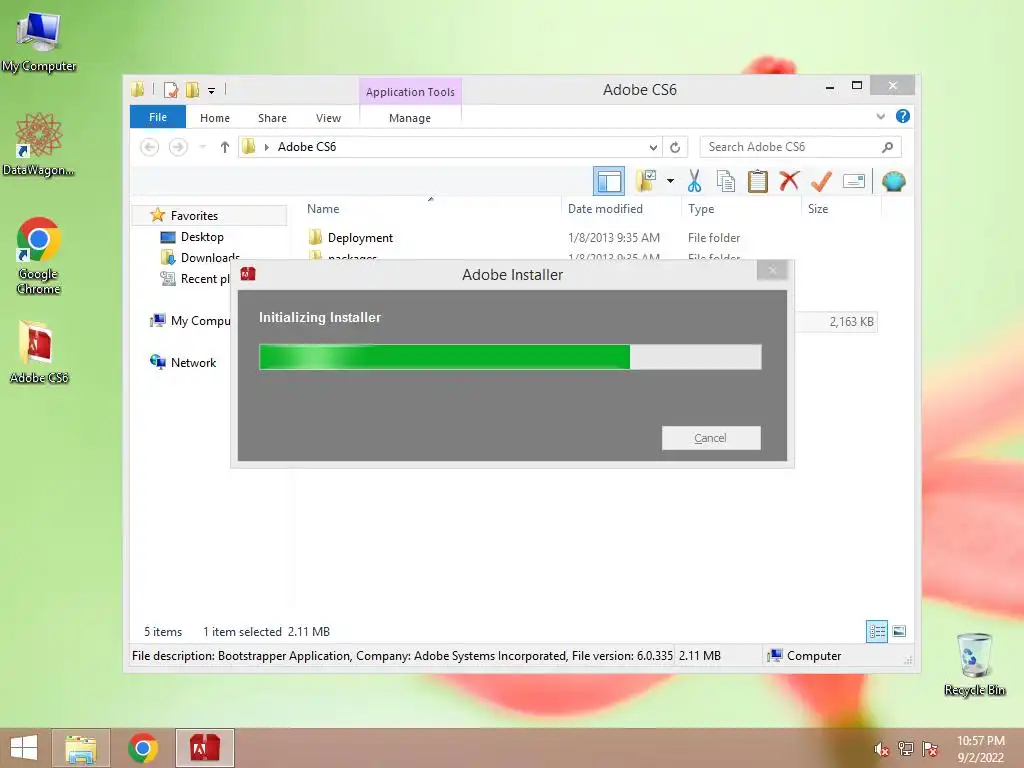This screenshot has height=768, width=1024.
Task: Click the Initializing Installer progress bar
Action: (x=510, y=357)
